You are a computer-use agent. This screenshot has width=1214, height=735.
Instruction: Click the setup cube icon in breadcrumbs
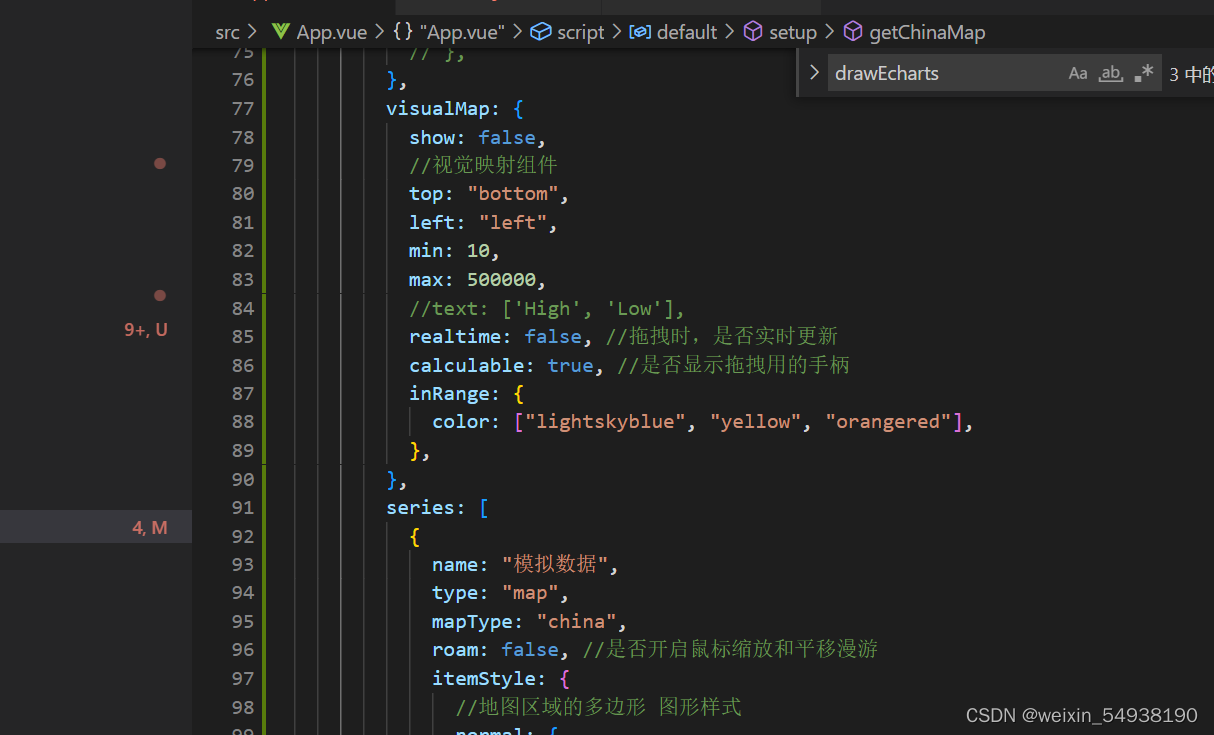click(752, 31)
